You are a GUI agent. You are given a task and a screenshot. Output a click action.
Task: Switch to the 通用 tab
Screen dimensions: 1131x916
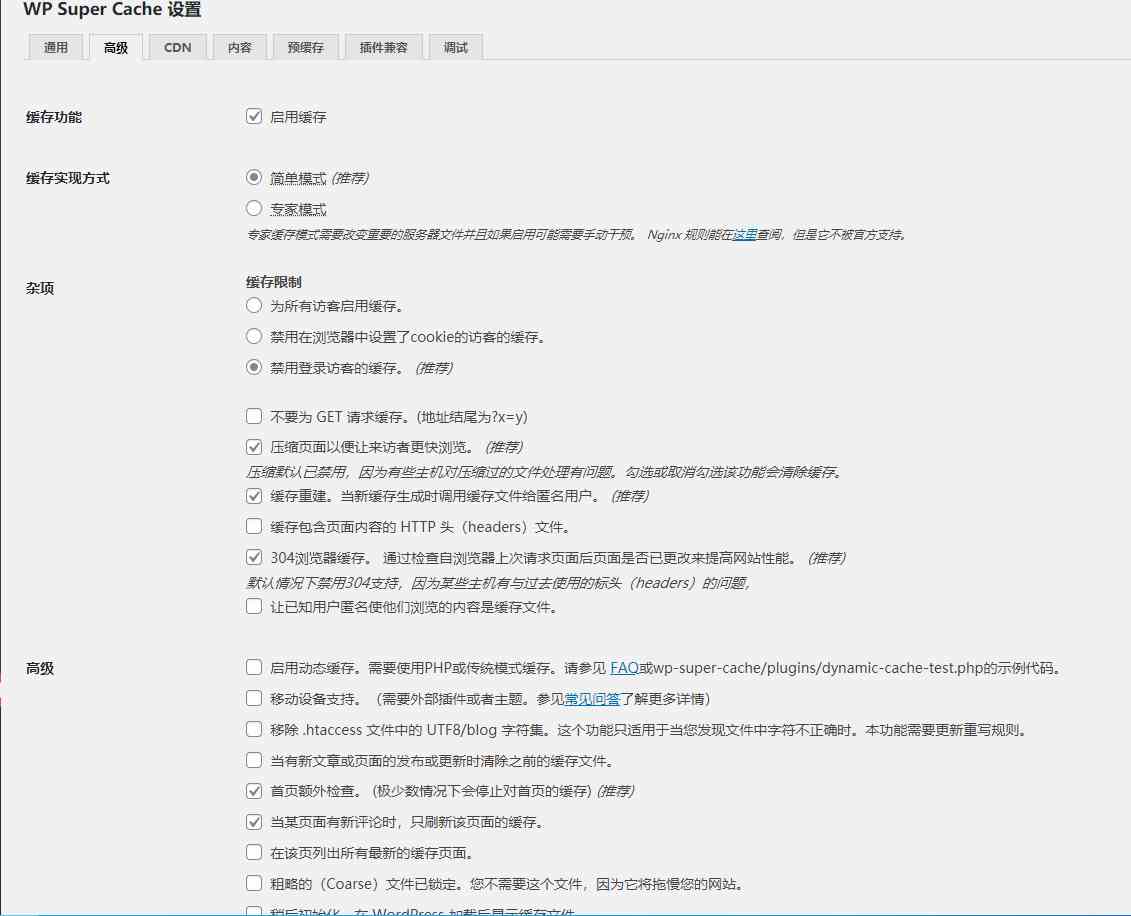[56, 48]
